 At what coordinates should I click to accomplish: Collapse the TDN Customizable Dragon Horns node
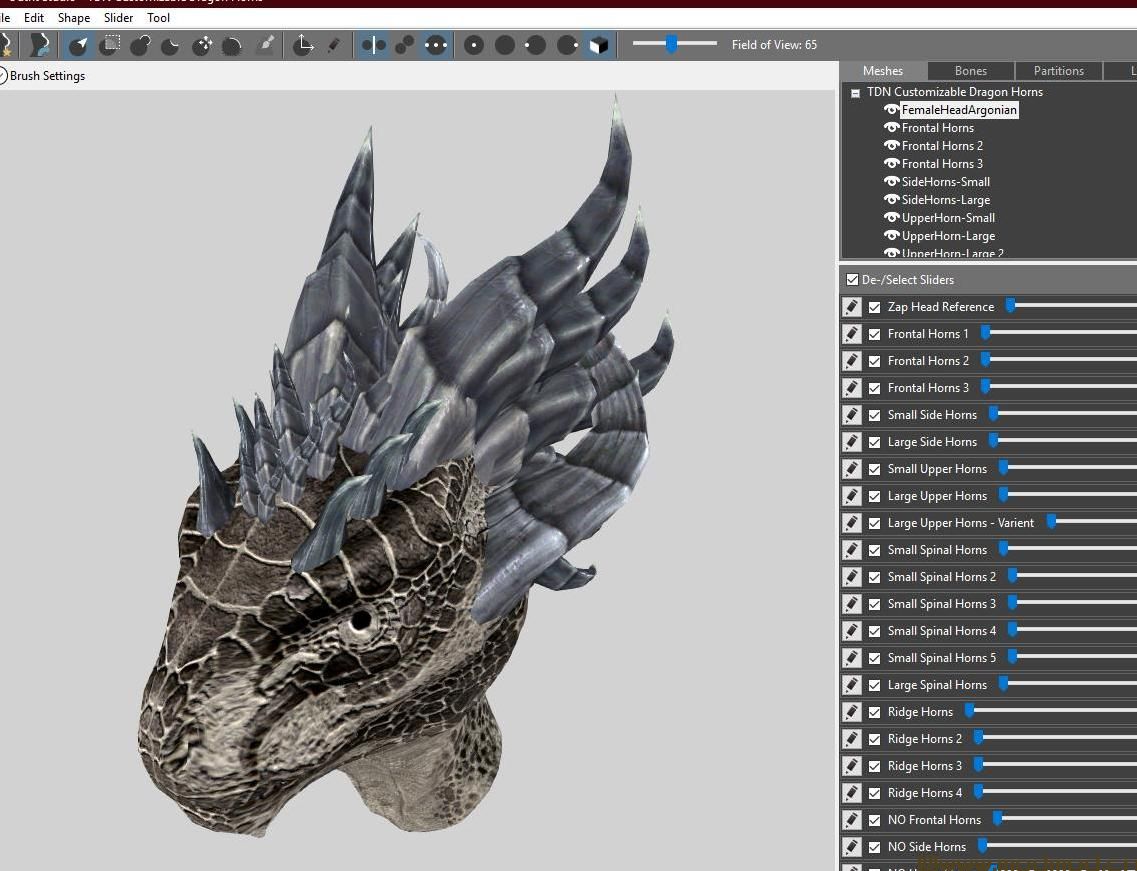[x=855, y=91]
